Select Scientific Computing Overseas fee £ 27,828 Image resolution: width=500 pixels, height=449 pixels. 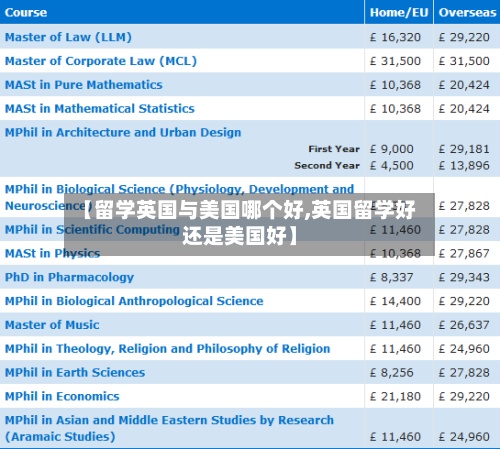(464, 230)
